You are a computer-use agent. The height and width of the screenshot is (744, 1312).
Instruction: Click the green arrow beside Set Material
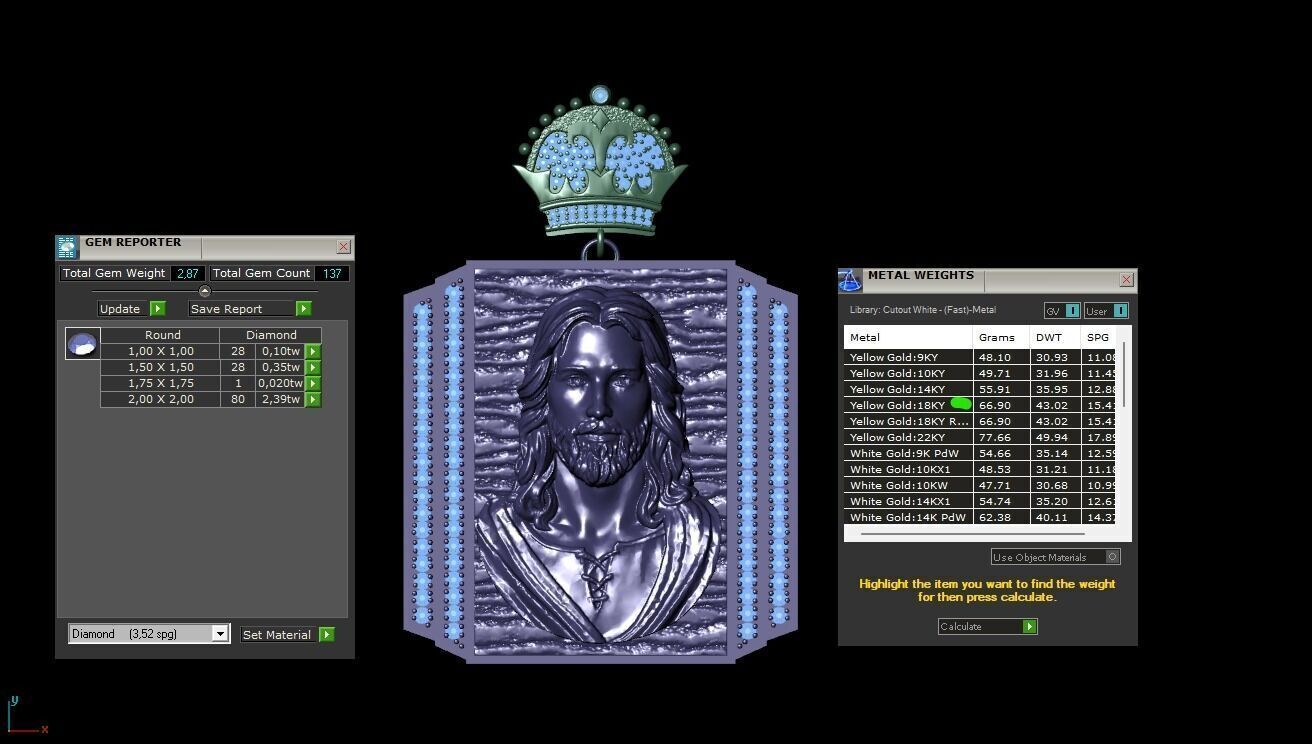[327, 635]
